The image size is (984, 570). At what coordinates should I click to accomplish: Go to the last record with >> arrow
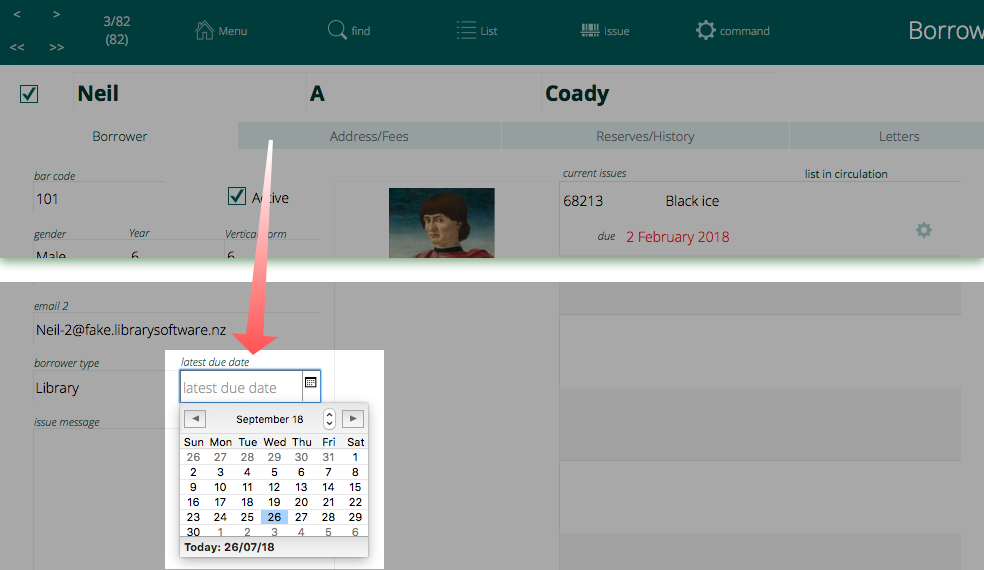[x=57, y=47]
